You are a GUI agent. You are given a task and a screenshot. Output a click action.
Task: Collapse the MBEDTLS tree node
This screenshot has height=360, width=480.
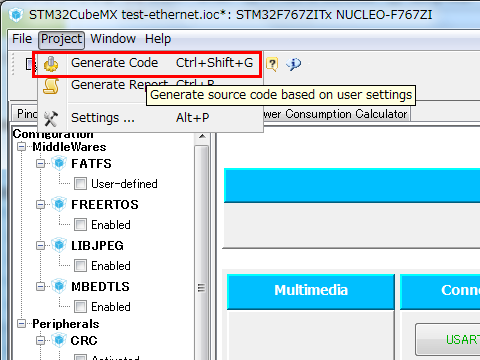click(40, 286)
